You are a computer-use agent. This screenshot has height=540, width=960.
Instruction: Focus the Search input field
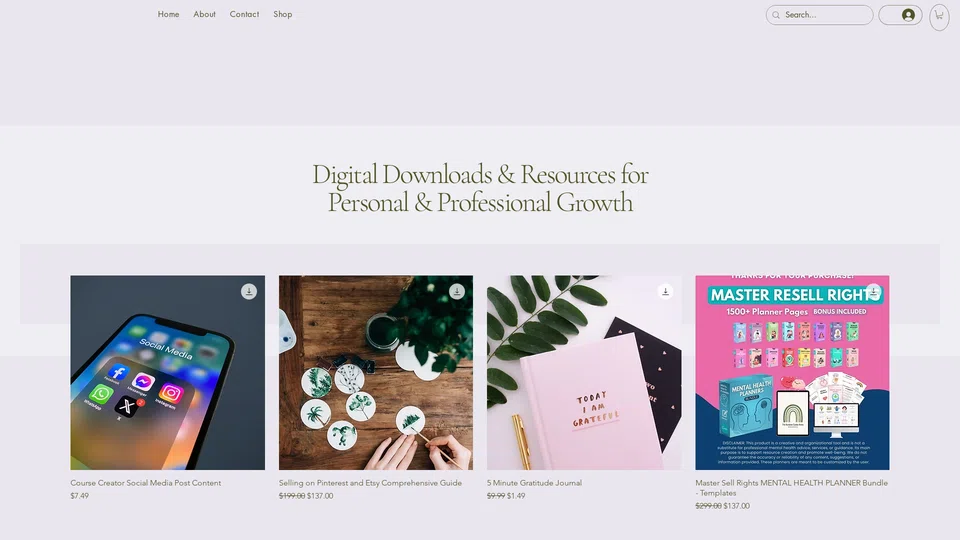click(x=820, y=15)
